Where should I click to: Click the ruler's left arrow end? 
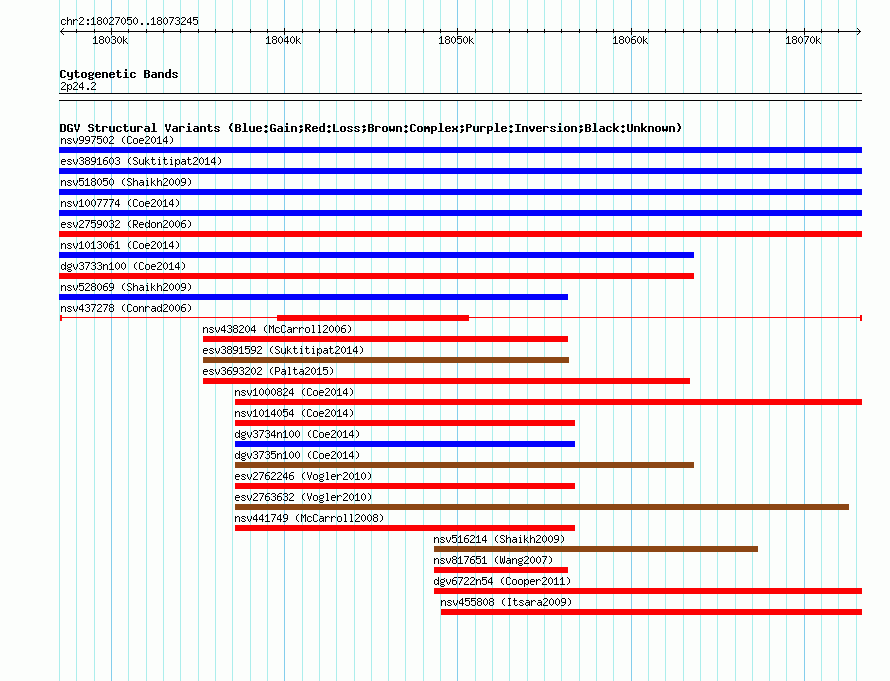(x=62, y=32)
